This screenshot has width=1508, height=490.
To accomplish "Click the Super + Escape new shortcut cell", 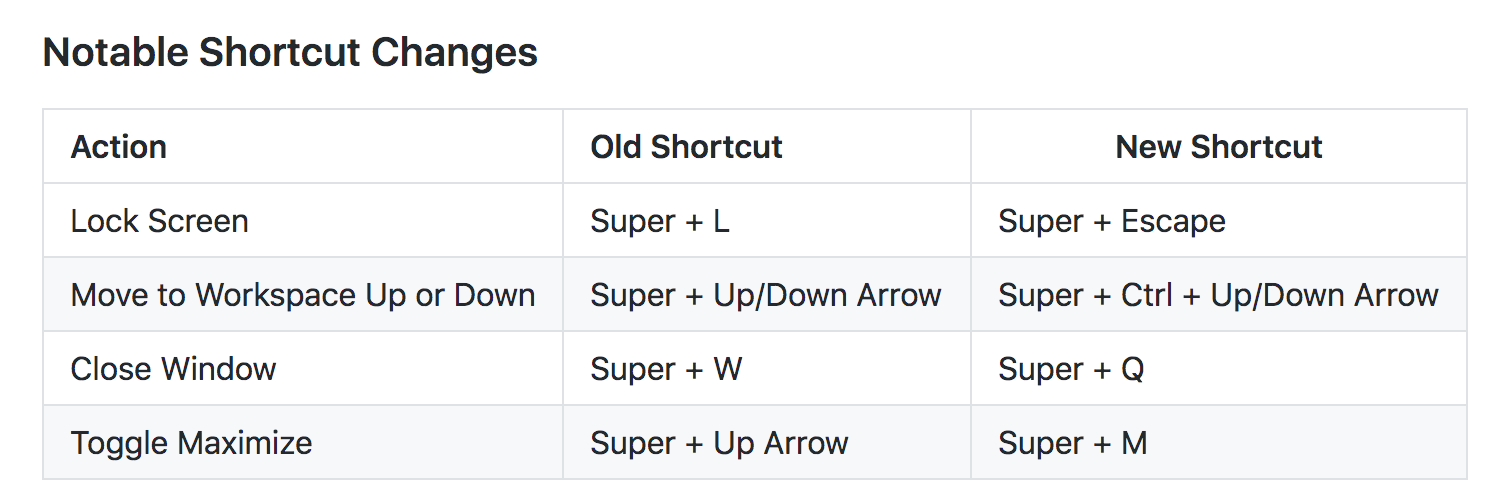I will [x=1219, y=220].
